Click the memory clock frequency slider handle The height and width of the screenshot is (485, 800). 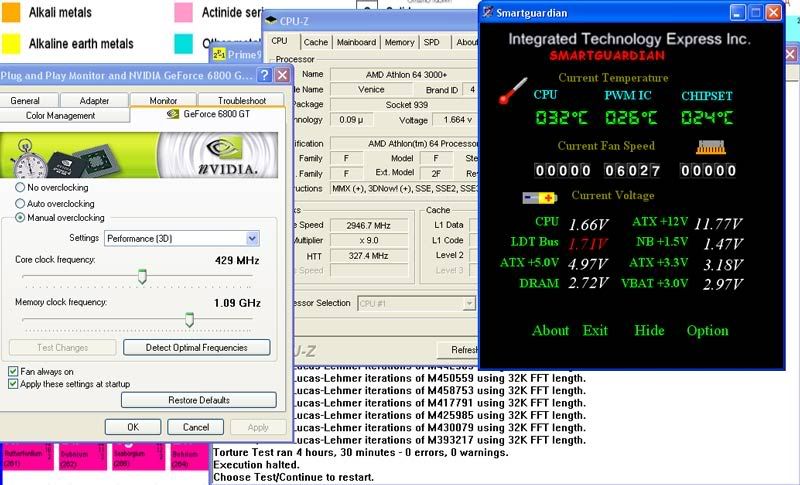(189, 320)
